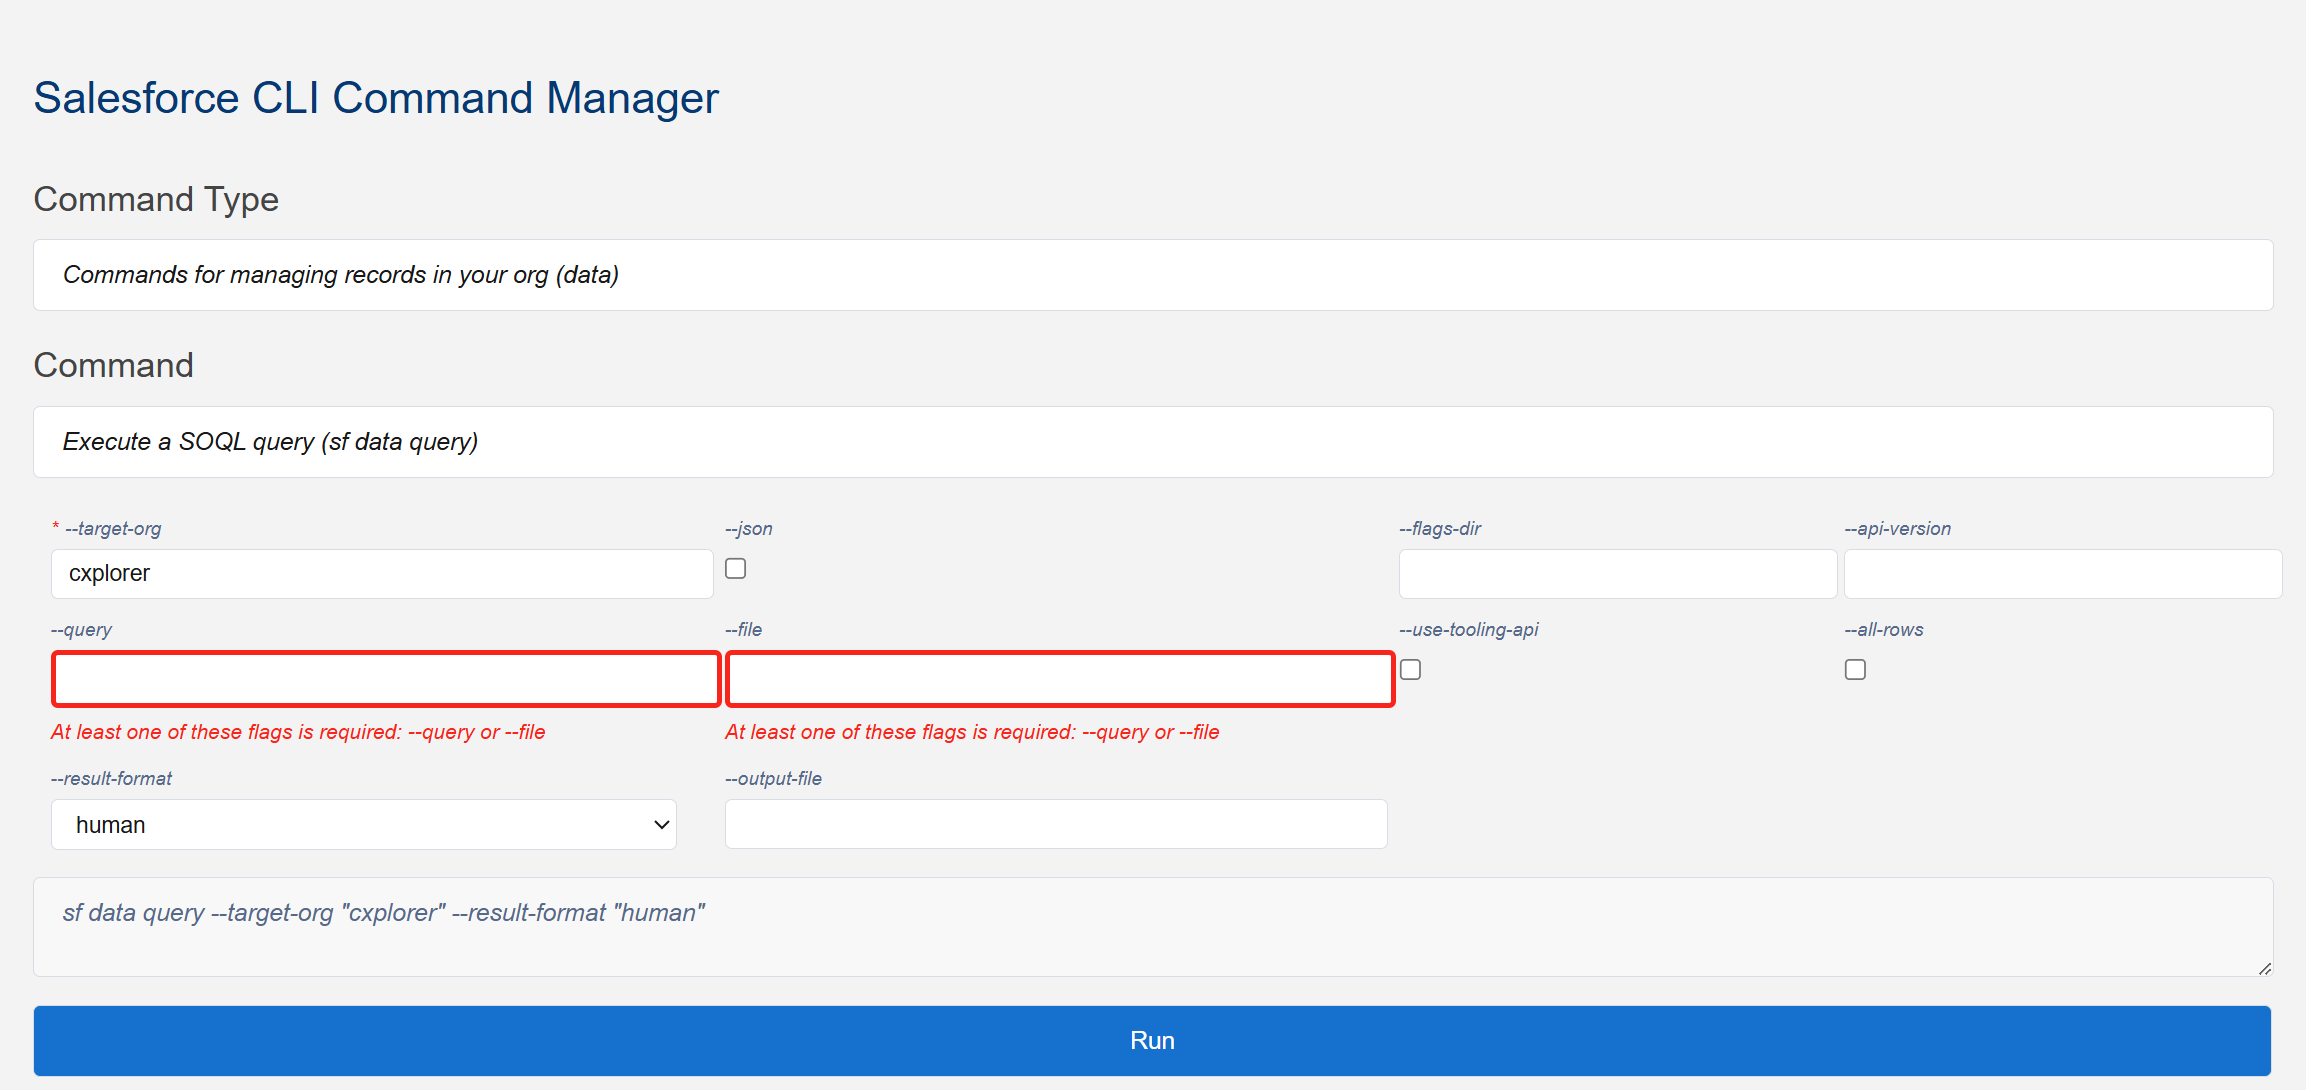Screen dimensions: 2306x1090
Task: Toggle the --use-tooling-api checkbox
Action: 1410,670
